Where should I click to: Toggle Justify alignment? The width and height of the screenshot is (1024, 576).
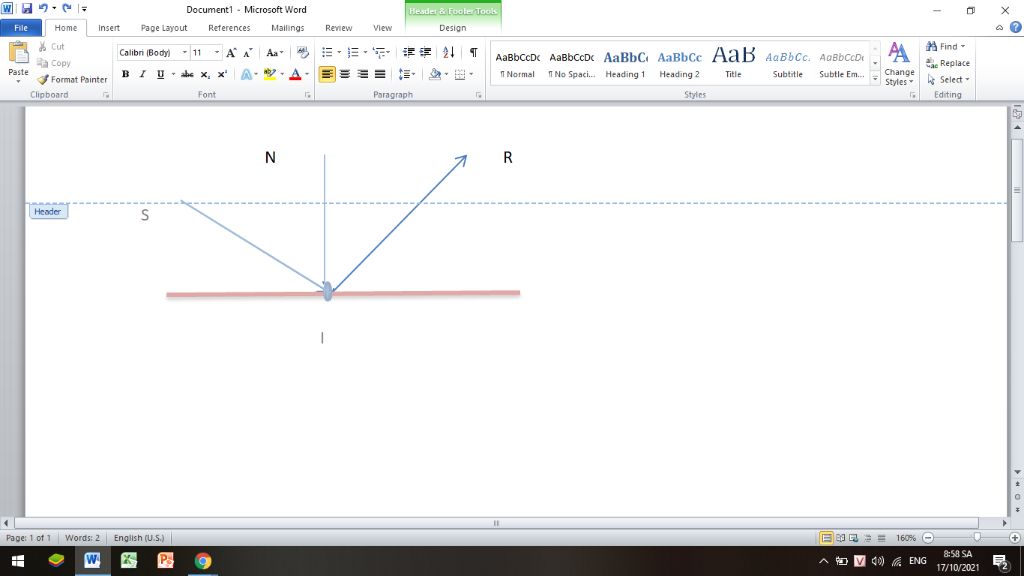click(x=380, y=74)
